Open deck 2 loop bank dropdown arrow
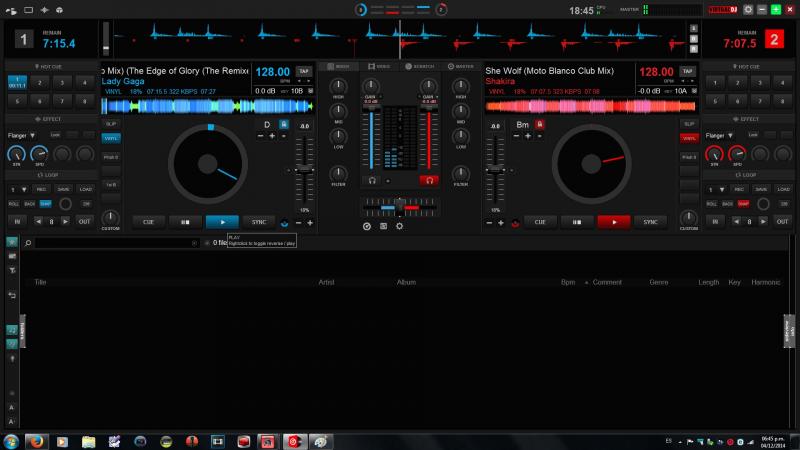The image size is (800, 450). [x=722, y=189]
